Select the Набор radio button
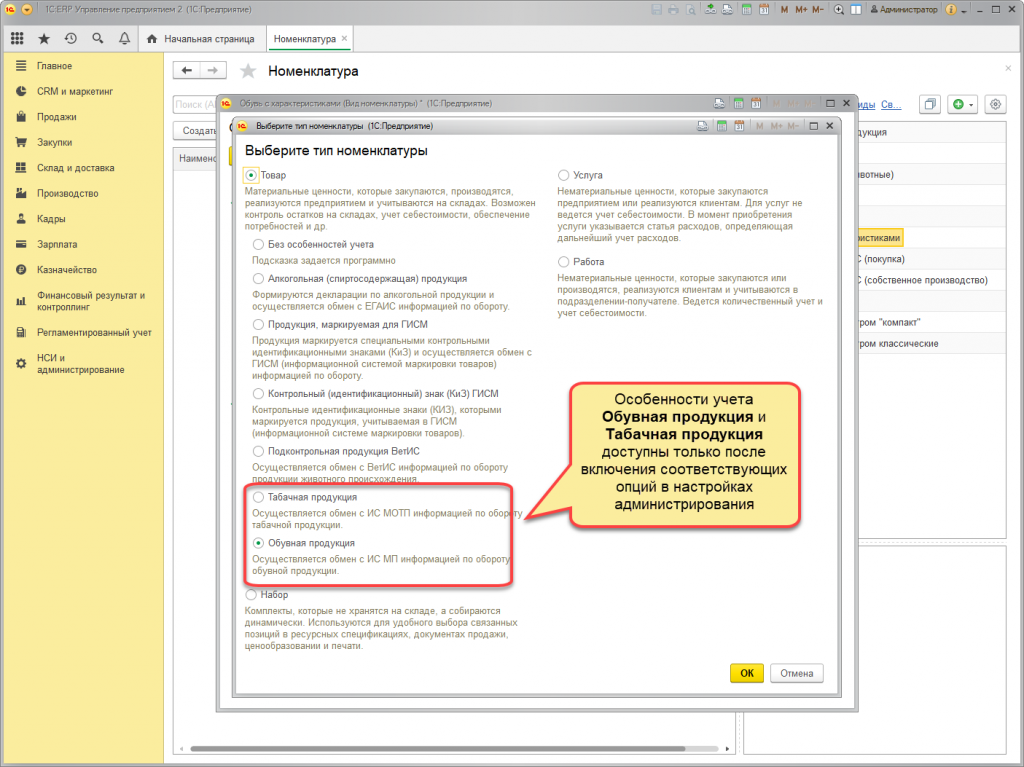 coord(251,595)
